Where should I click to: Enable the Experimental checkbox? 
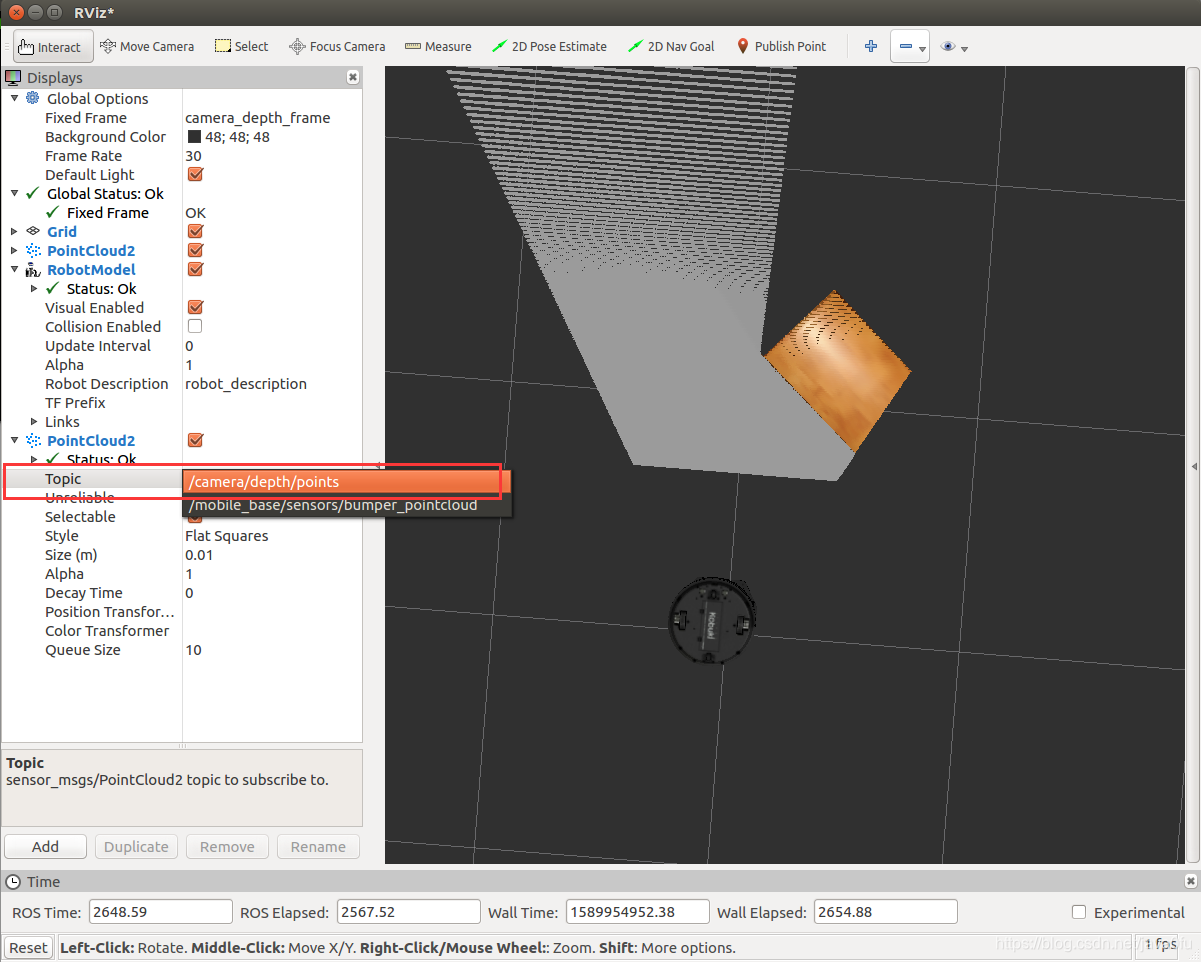point(1079,912)
